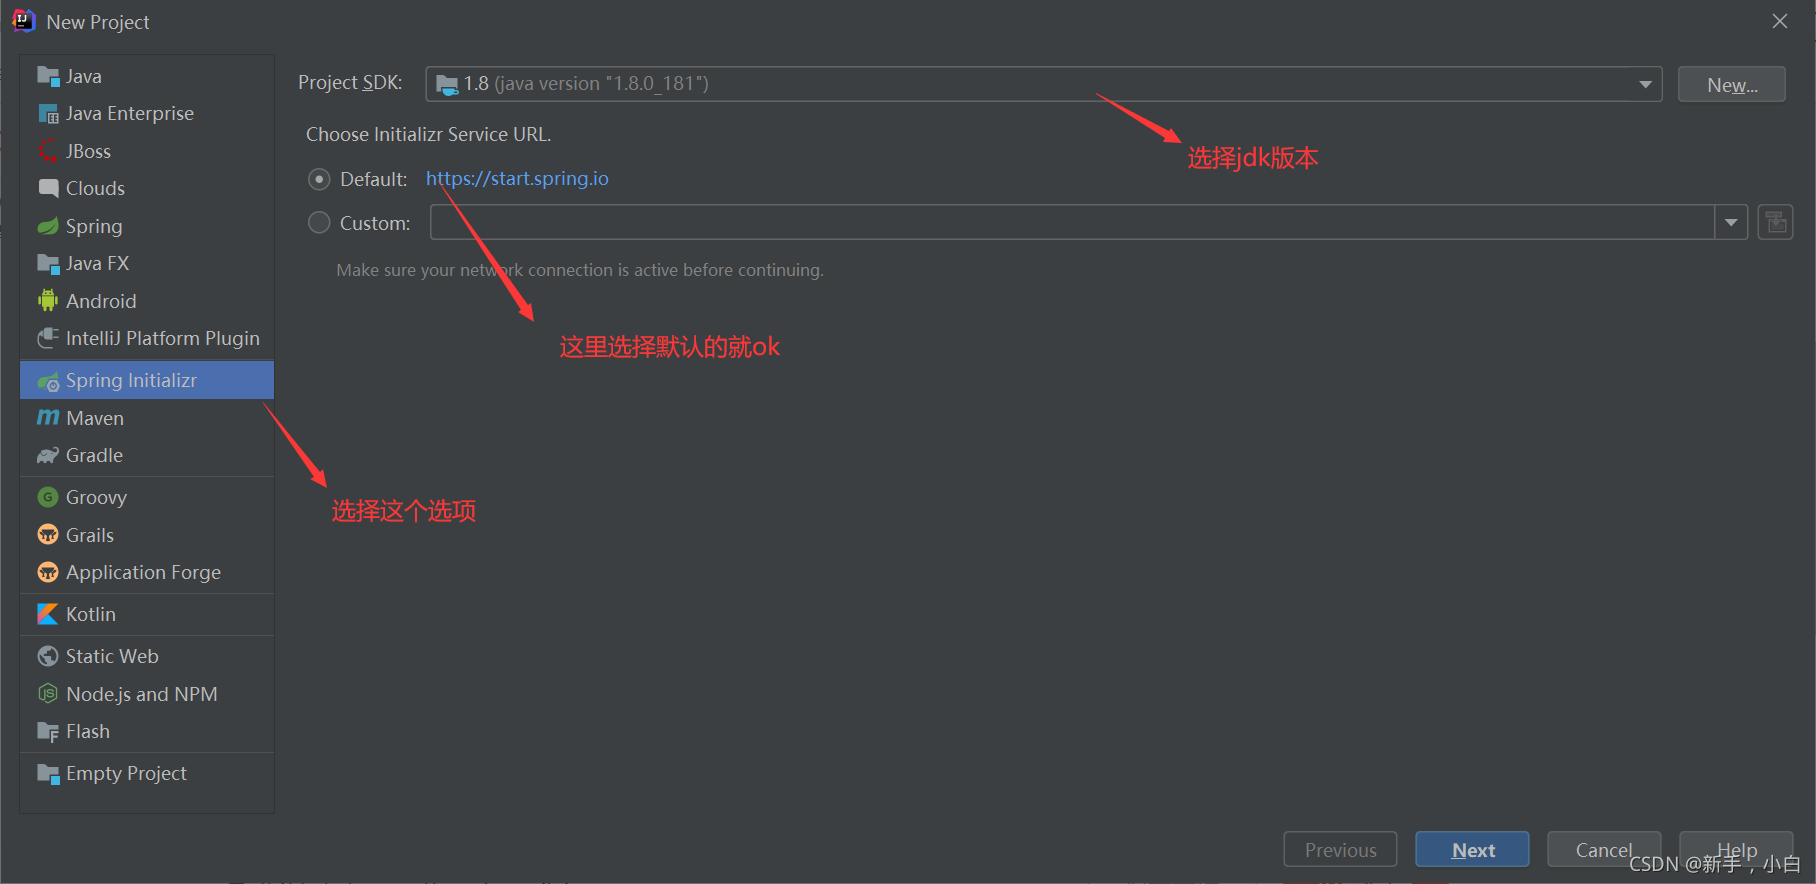Viewport: 1816px width, 884px height.
Task: Click inside the Custom URL input field
Action: (1072, 222)
